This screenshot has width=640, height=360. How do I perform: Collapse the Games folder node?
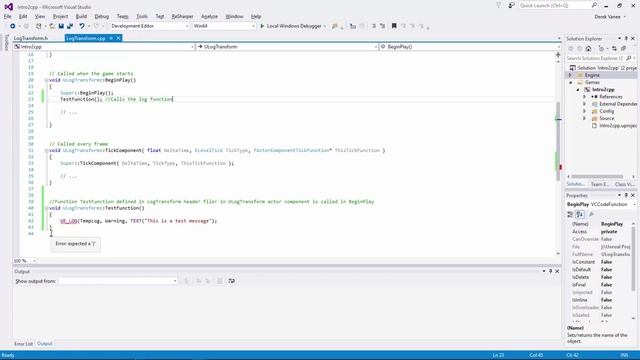coord(571,82)
